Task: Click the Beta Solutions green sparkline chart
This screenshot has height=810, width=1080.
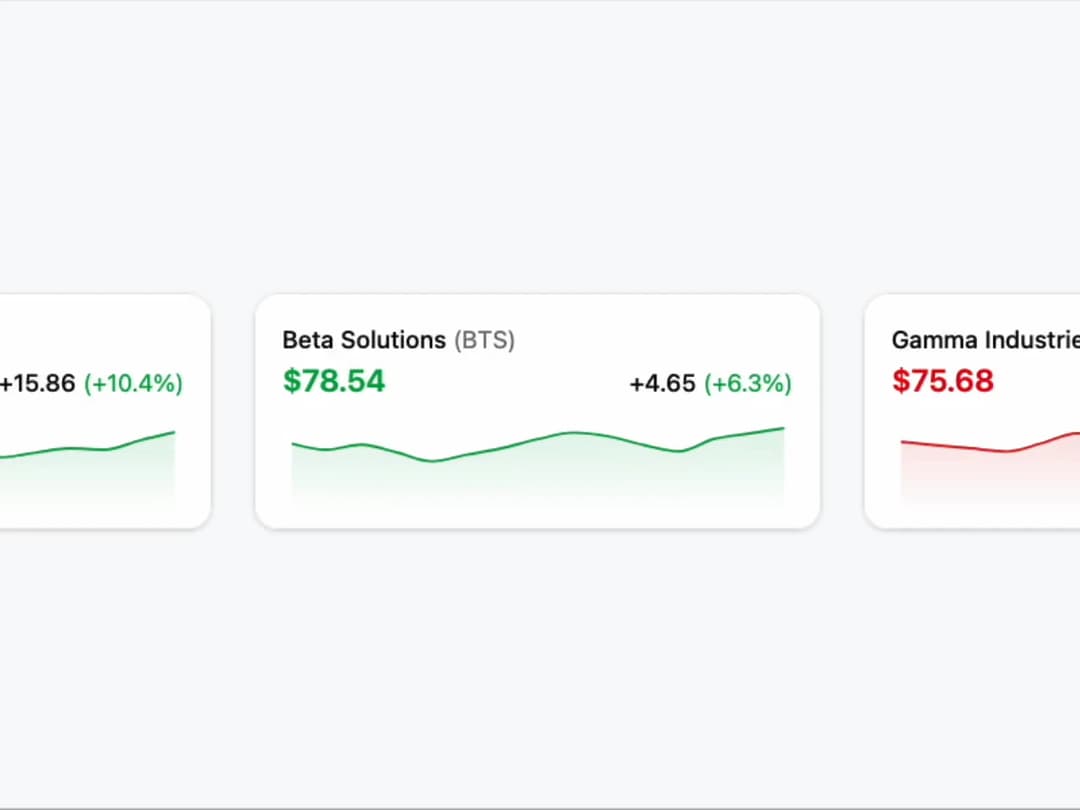Action: pyautogui.click(x=538, y=466)
